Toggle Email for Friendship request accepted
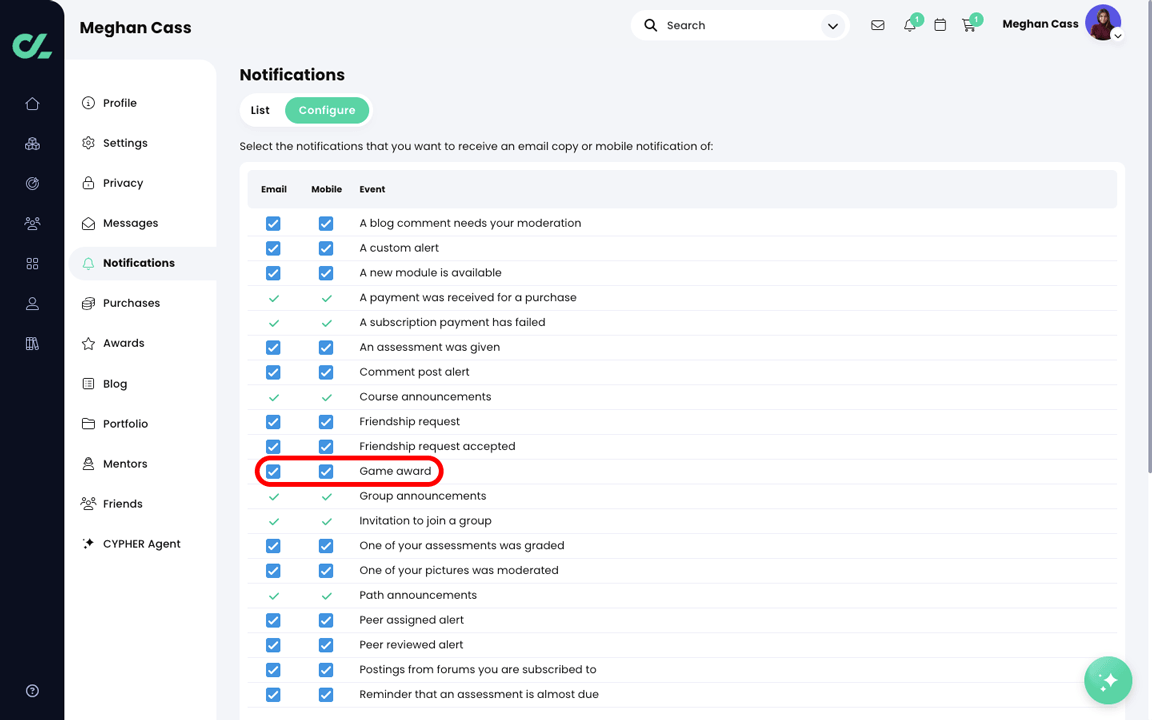1152x720 pixels. [273, 447]
